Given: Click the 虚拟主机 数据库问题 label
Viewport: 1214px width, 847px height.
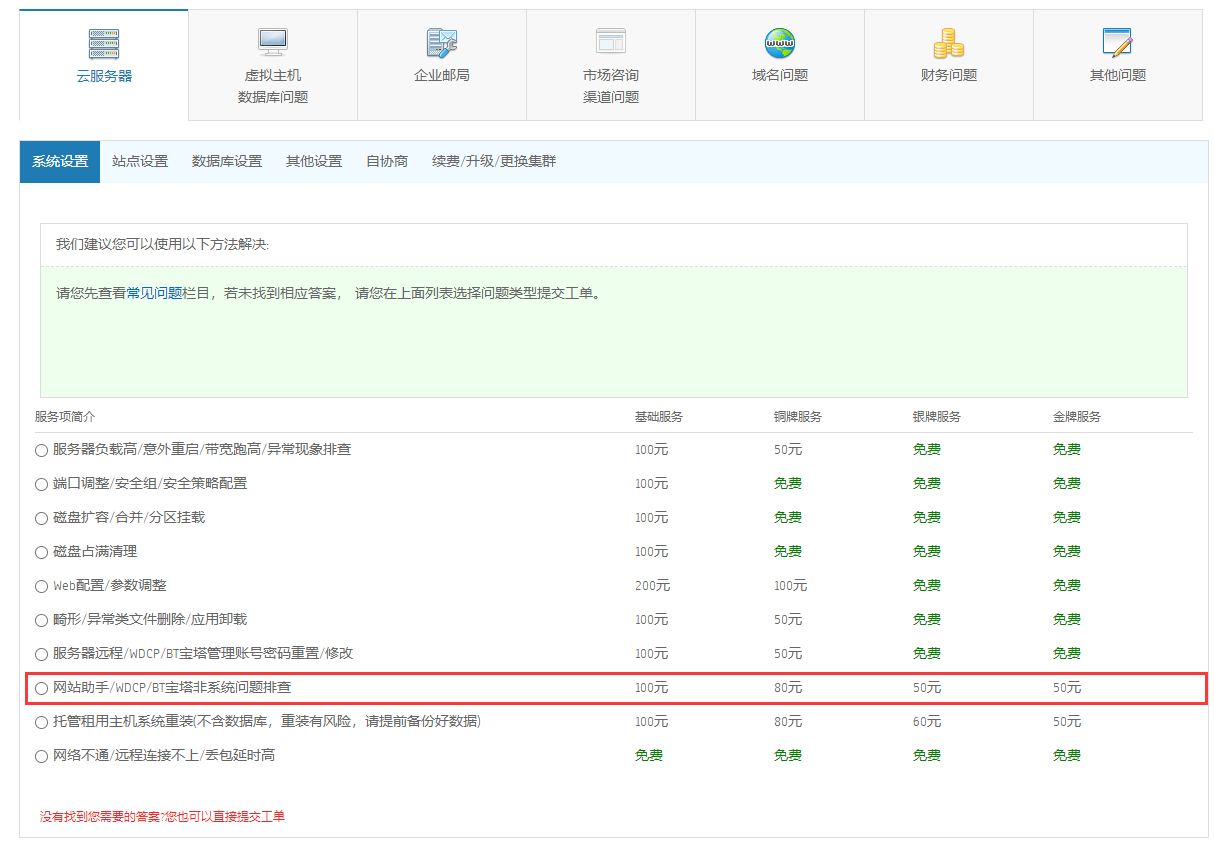Looking at the screenshot, I should 273,87.
